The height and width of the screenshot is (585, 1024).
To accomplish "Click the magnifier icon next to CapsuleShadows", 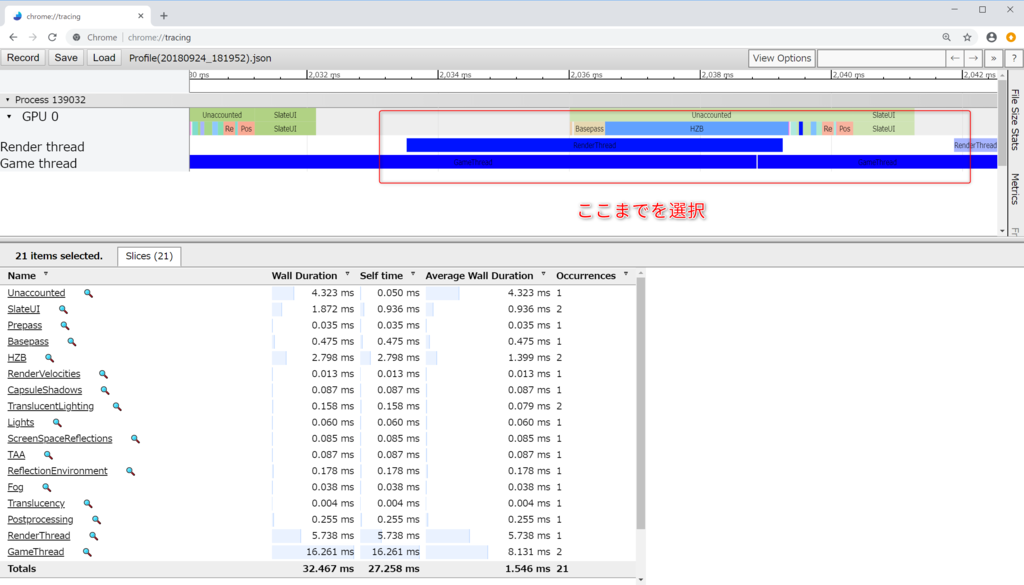I will click(x=105, y=390).
